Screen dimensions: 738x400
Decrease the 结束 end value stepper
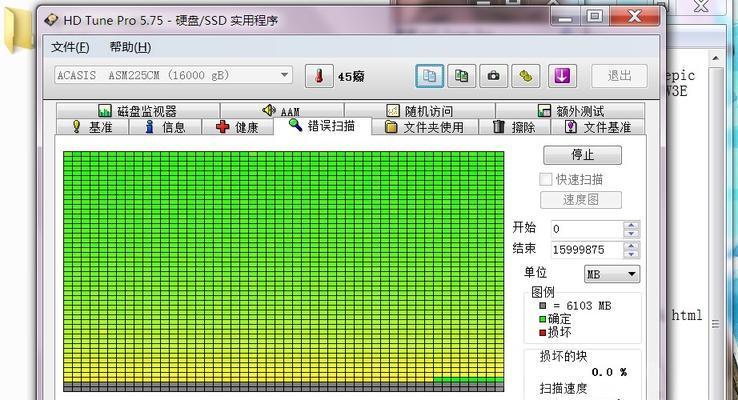tap(631, 254)
